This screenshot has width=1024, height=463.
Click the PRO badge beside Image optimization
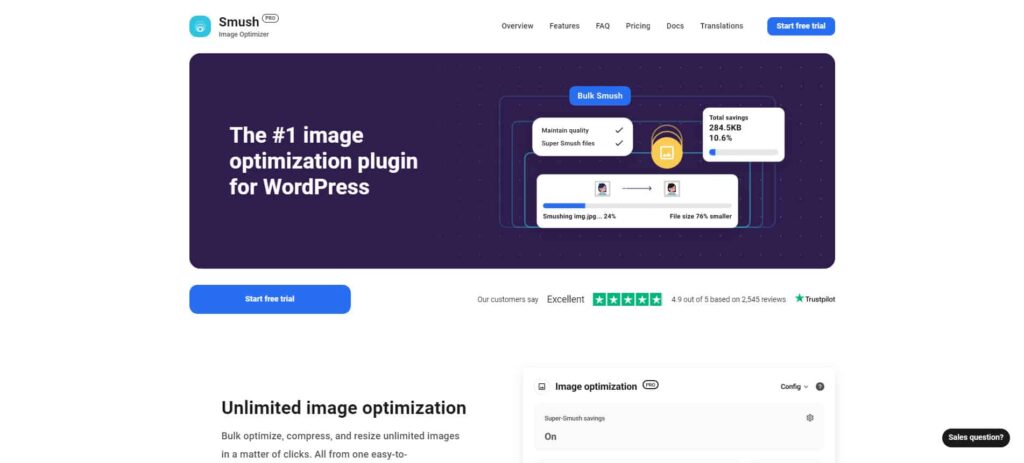(650, 385)
